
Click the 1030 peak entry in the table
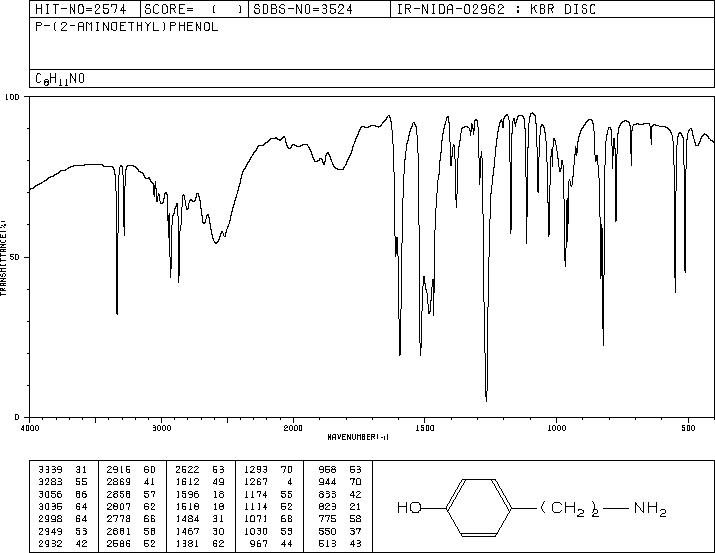tap(269, 531)
